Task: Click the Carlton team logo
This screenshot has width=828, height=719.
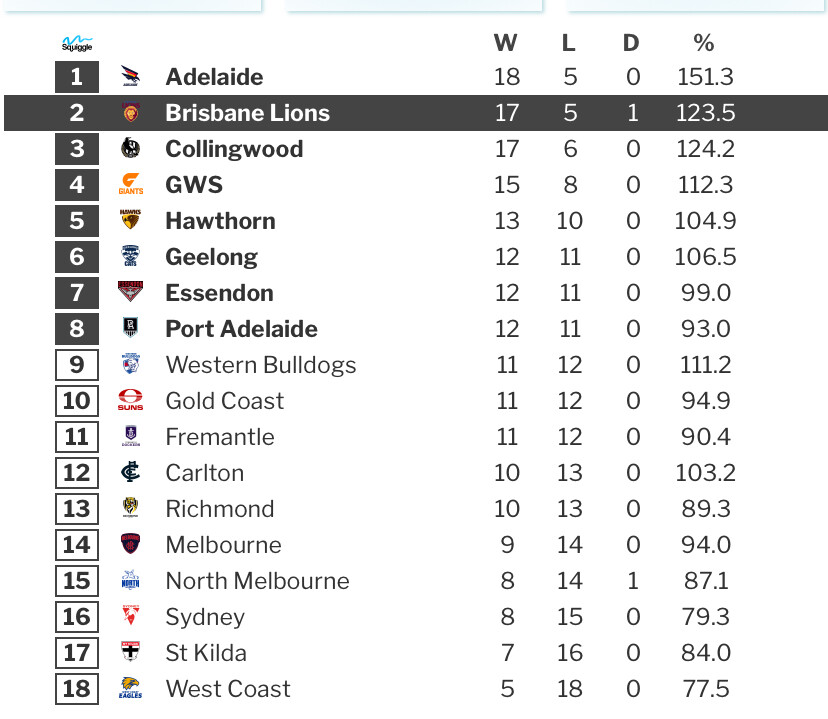Action: click(x=130, y=472)
